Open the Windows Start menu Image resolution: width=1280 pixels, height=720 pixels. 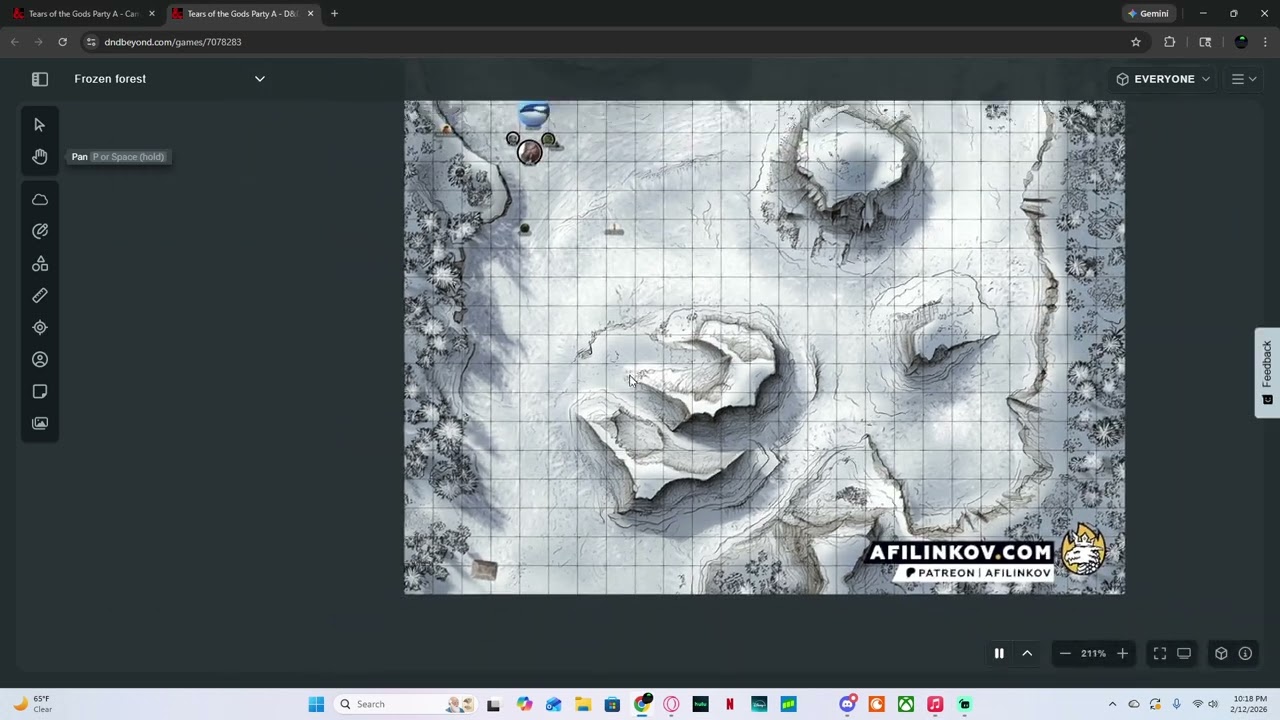point(316,704)
